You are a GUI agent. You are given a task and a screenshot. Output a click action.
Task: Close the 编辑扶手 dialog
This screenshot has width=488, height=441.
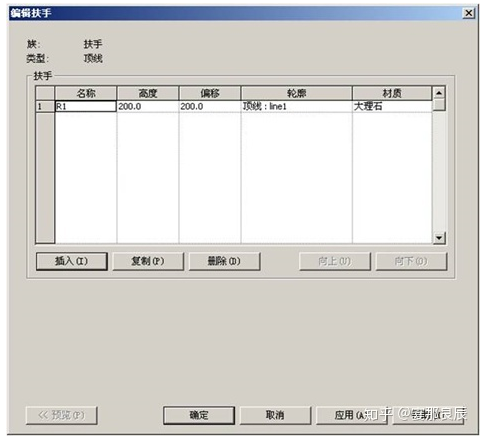469,13
